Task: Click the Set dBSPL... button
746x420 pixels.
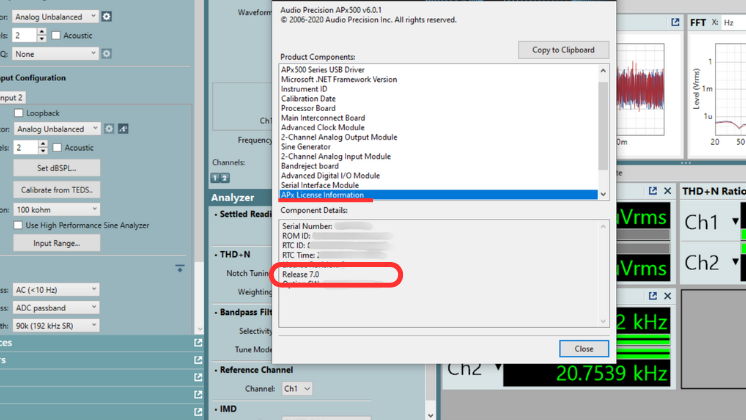Action: pos(56,168)
